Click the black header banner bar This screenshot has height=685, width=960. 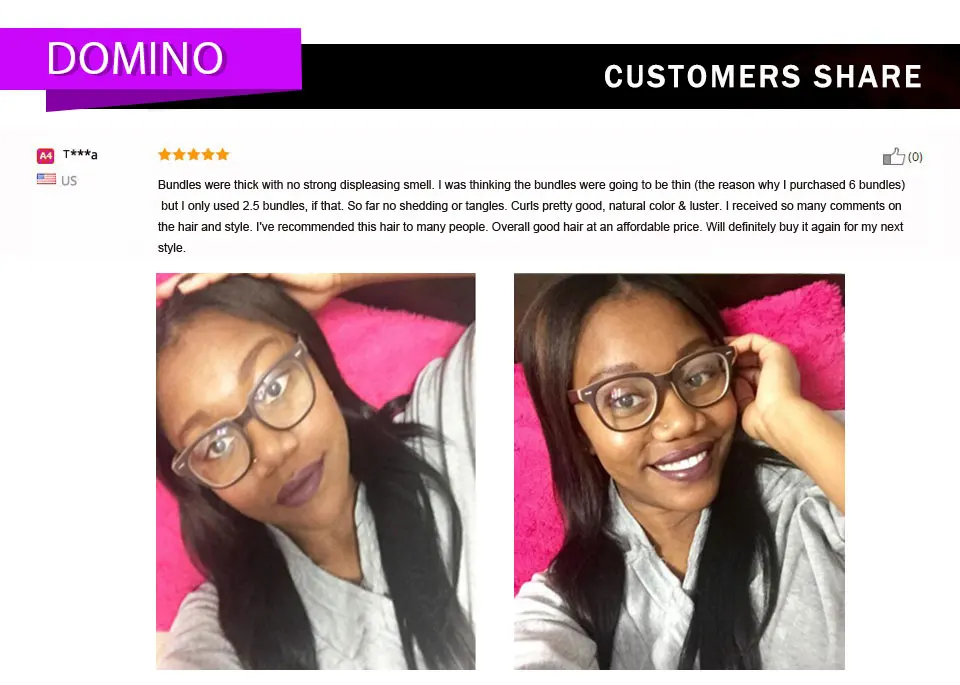coord(631,77)
